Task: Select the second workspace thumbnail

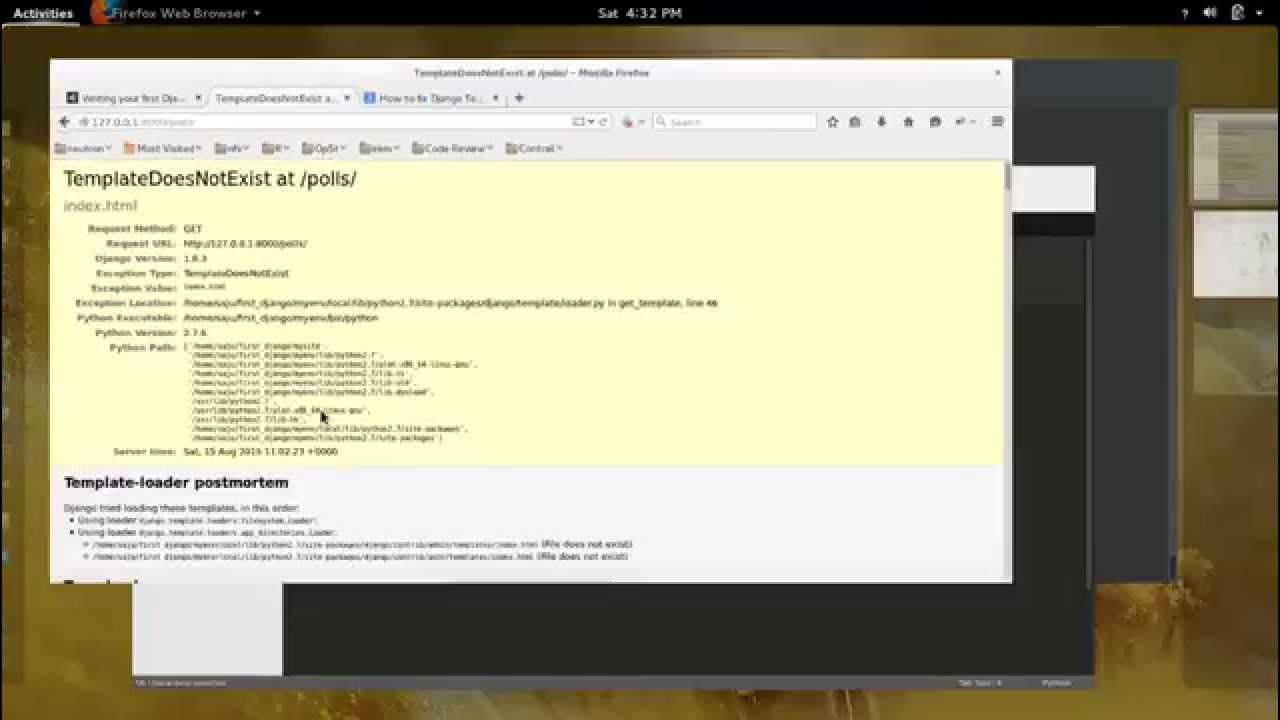Action: pyautogui.click(x=1234, y=254)
